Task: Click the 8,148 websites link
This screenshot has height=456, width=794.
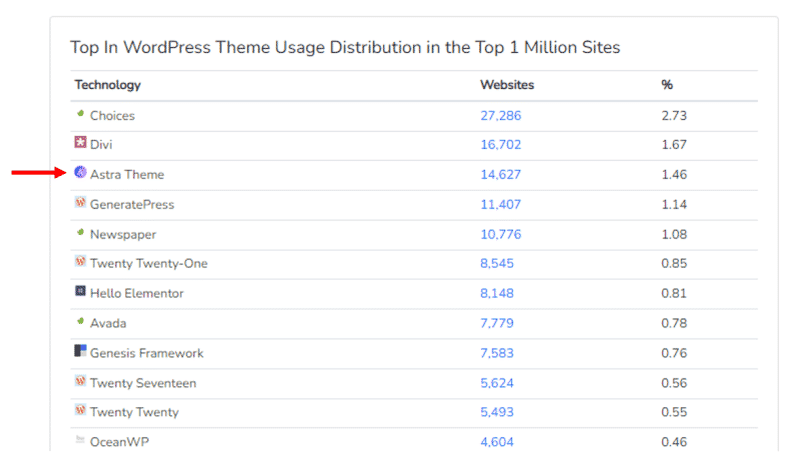Action: [497, 294]
